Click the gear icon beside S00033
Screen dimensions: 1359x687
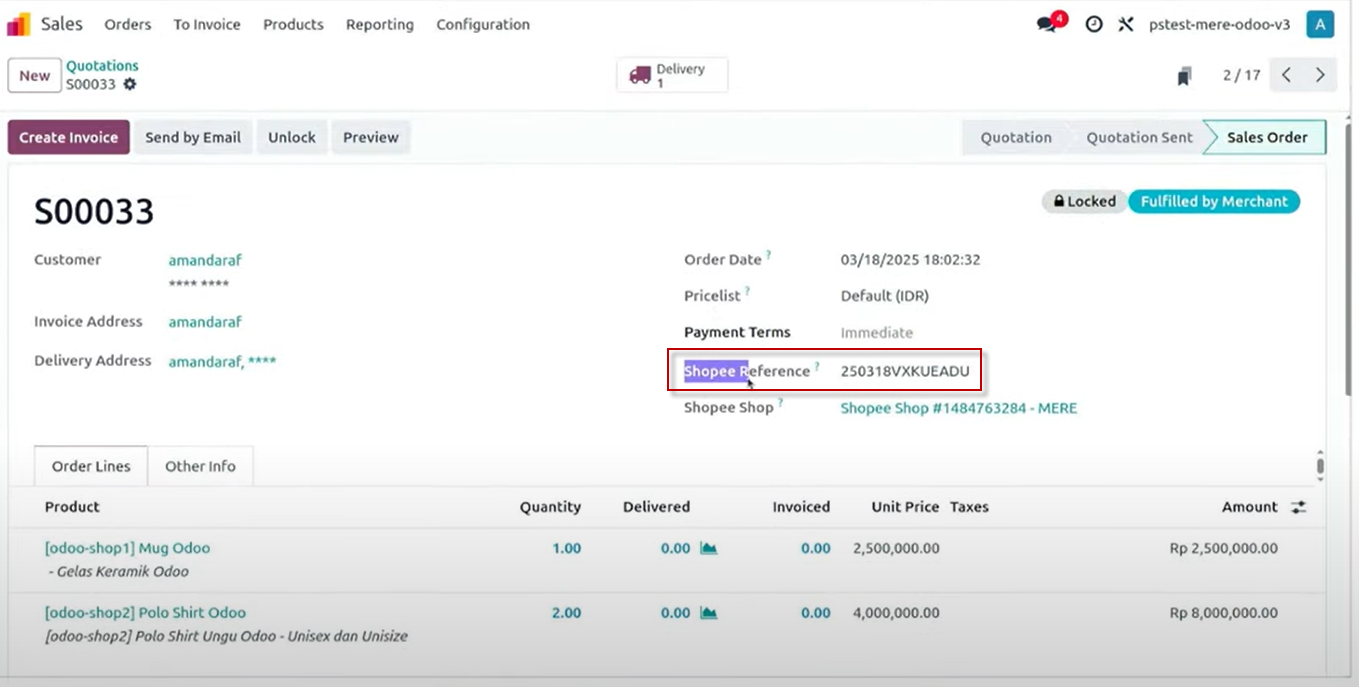[x=129, y=85]
